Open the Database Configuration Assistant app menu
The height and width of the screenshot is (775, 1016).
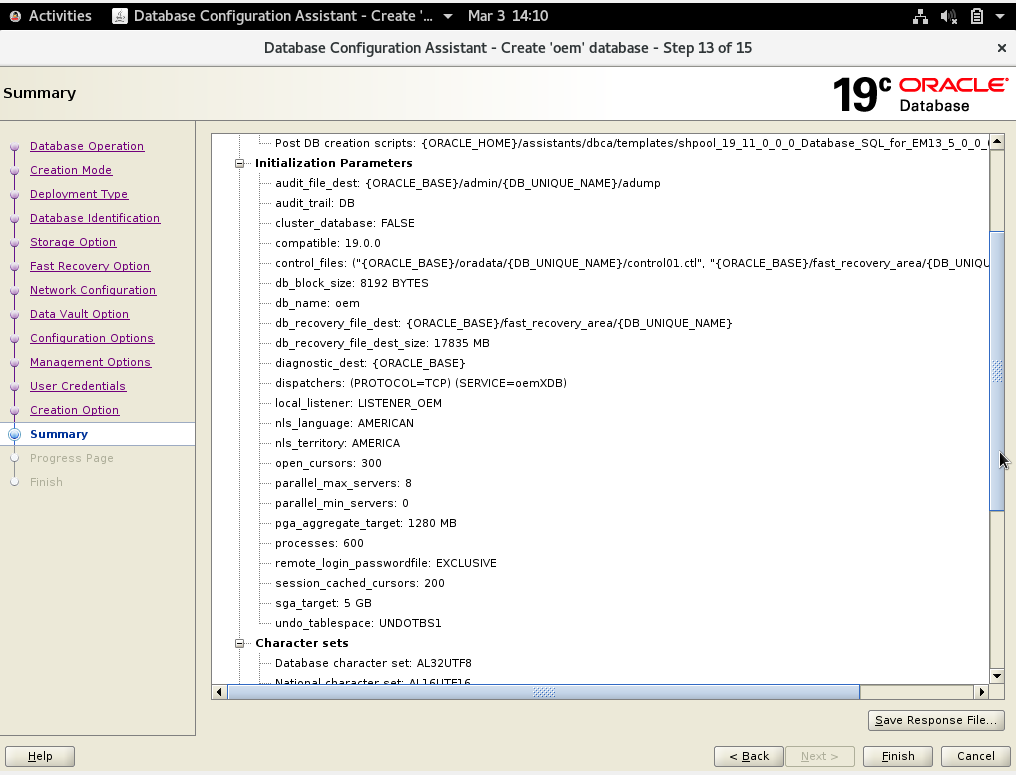283,16
